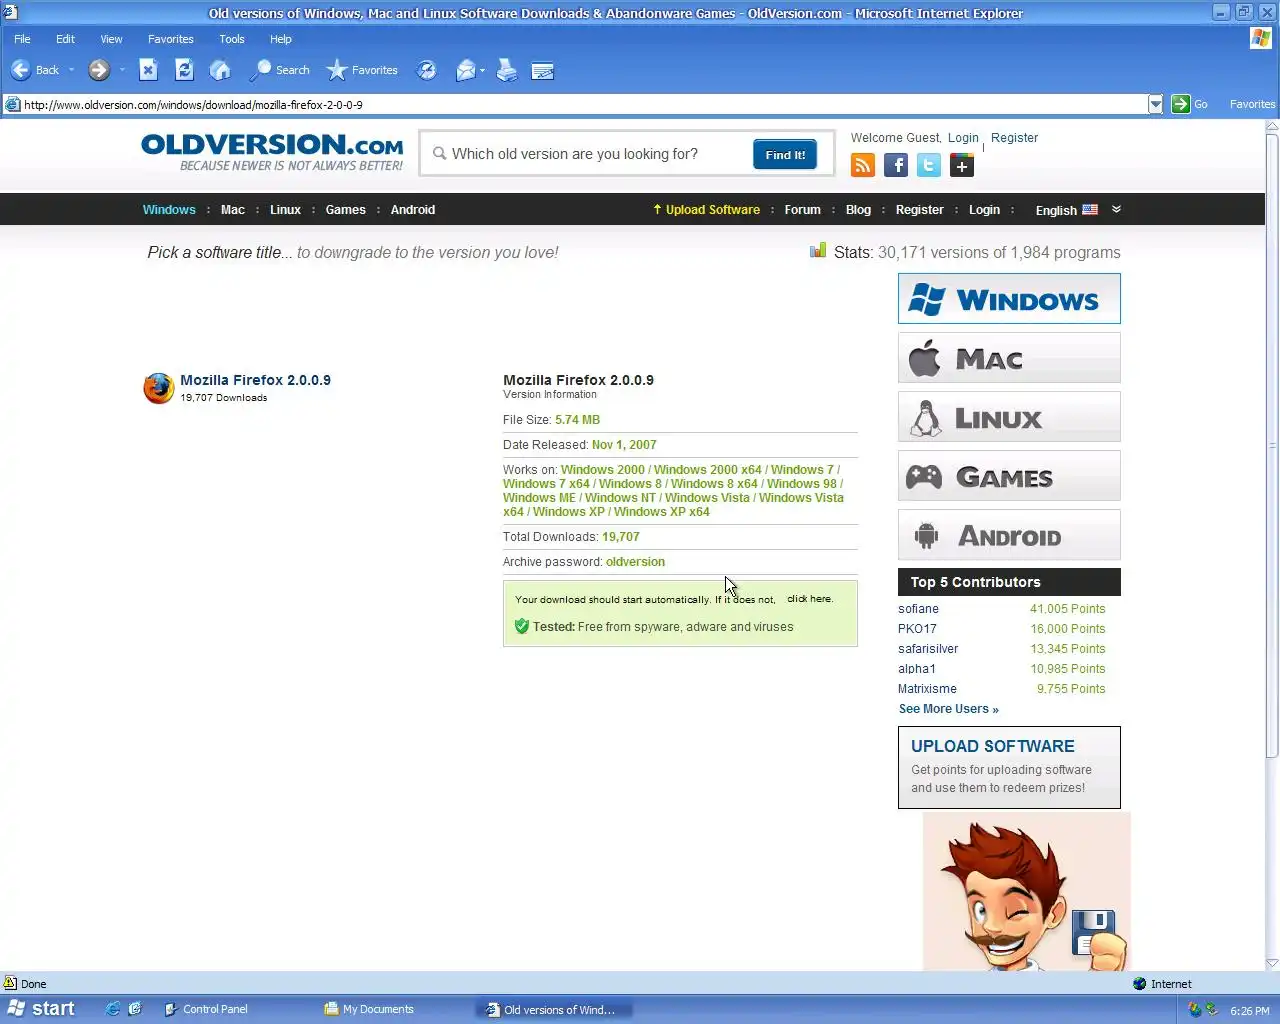
Task: Select the Linux tab in the nav bar
Action: tap(285, 210)
